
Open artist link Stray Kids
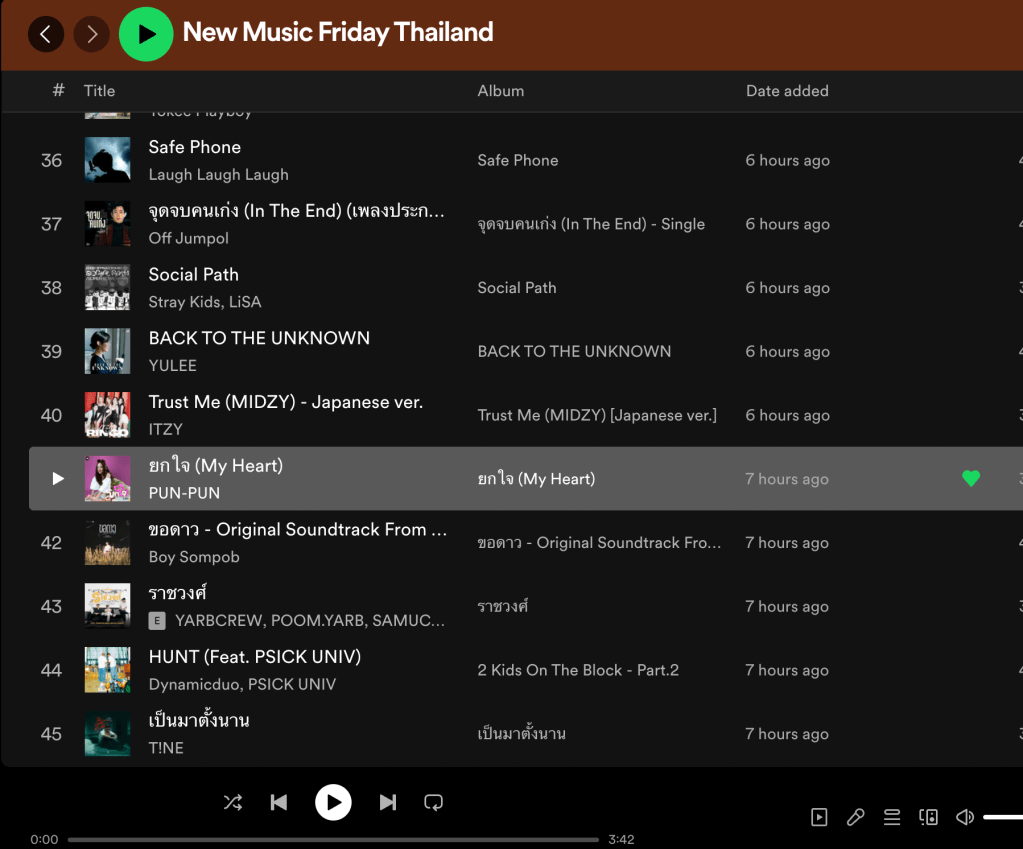coord(178,302)
